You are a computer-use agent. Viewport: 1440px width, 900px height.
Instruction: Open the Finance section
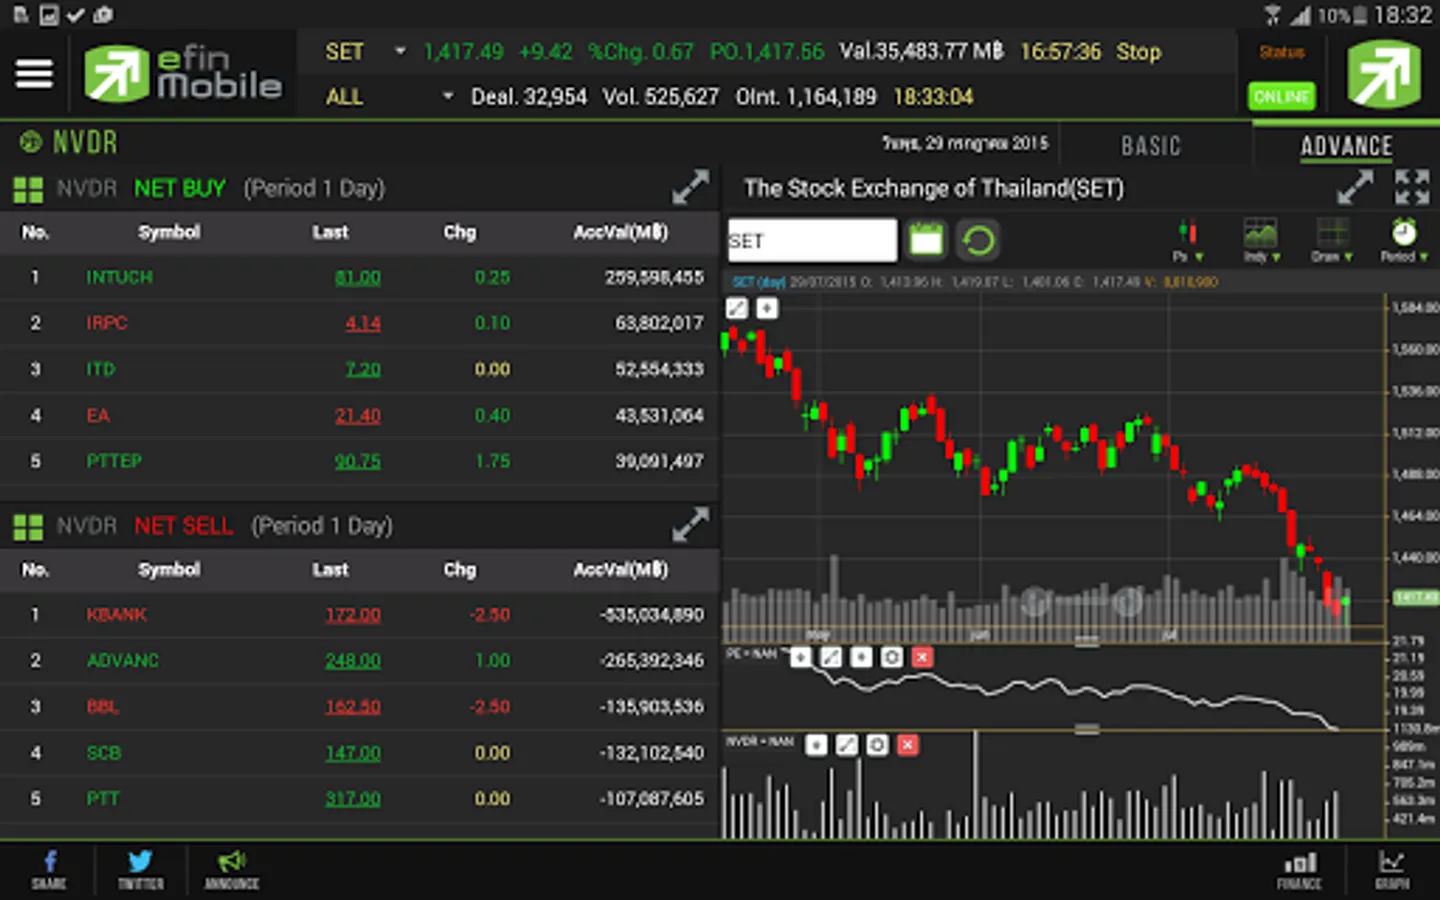[x=1299, y=870]
